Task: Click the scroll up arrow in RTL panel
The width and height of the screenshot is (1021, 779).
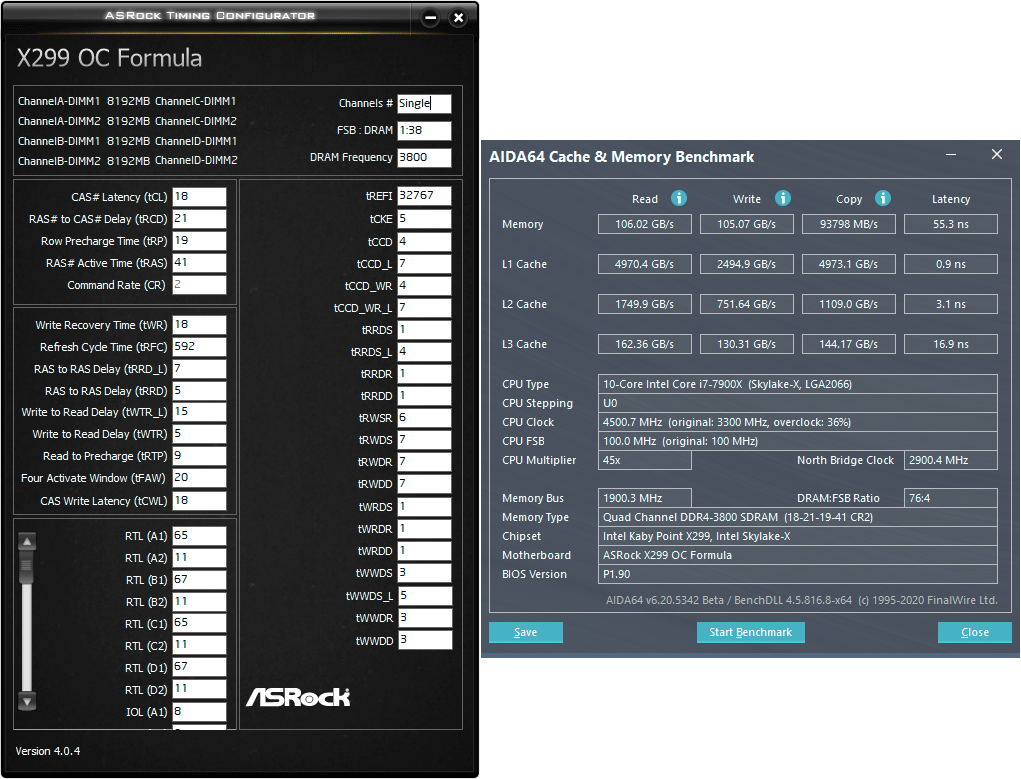Action: [x=27, y=541]
